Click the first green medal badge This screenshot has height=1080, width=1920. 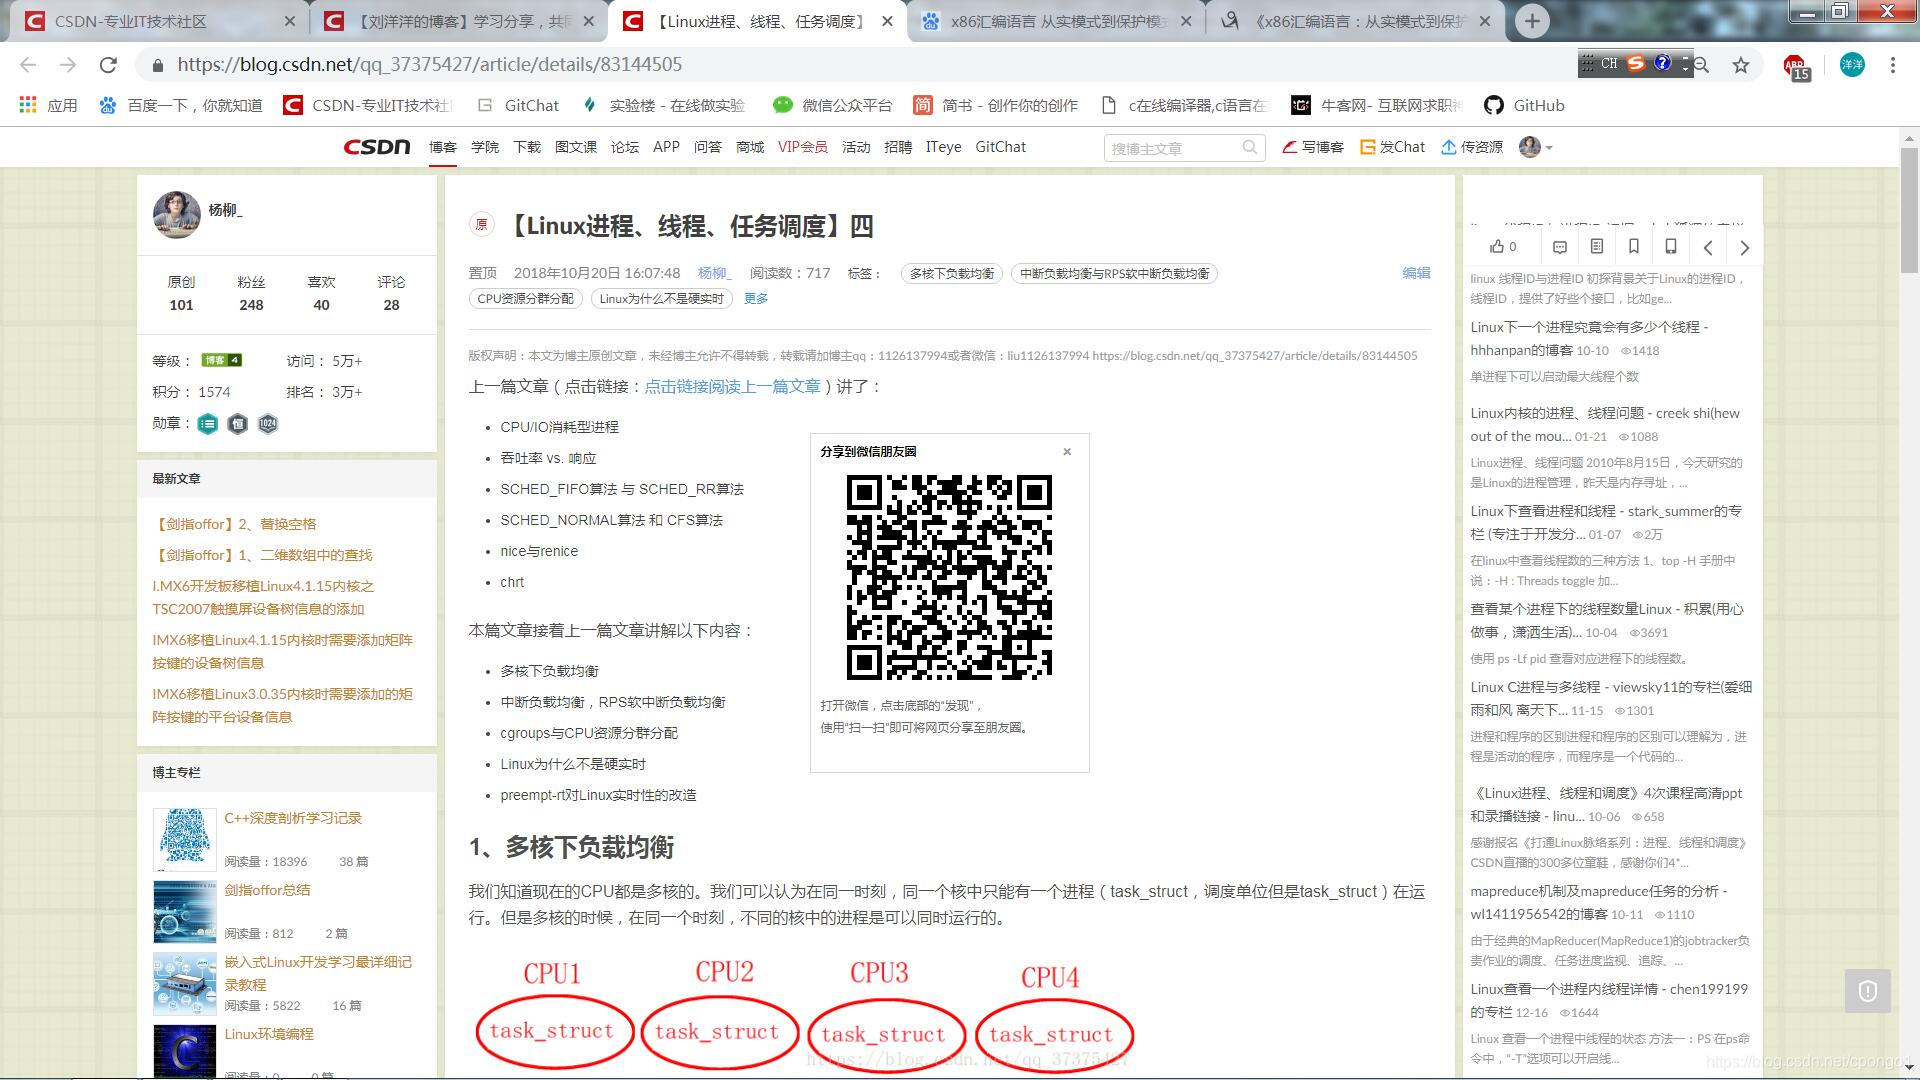point(208,424)
